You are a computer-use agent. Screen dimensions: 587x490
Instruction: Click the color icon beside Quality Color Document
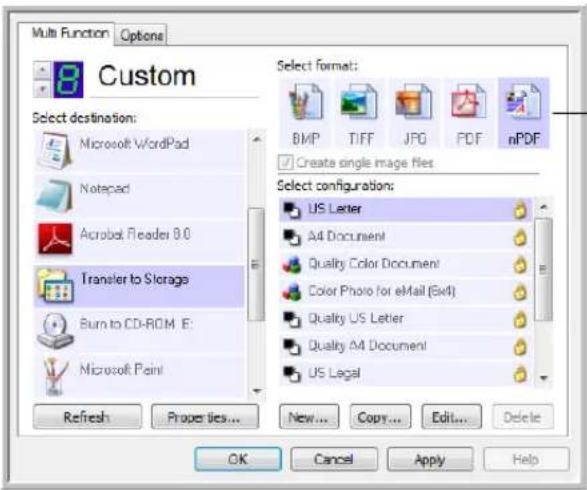[292, 264]
